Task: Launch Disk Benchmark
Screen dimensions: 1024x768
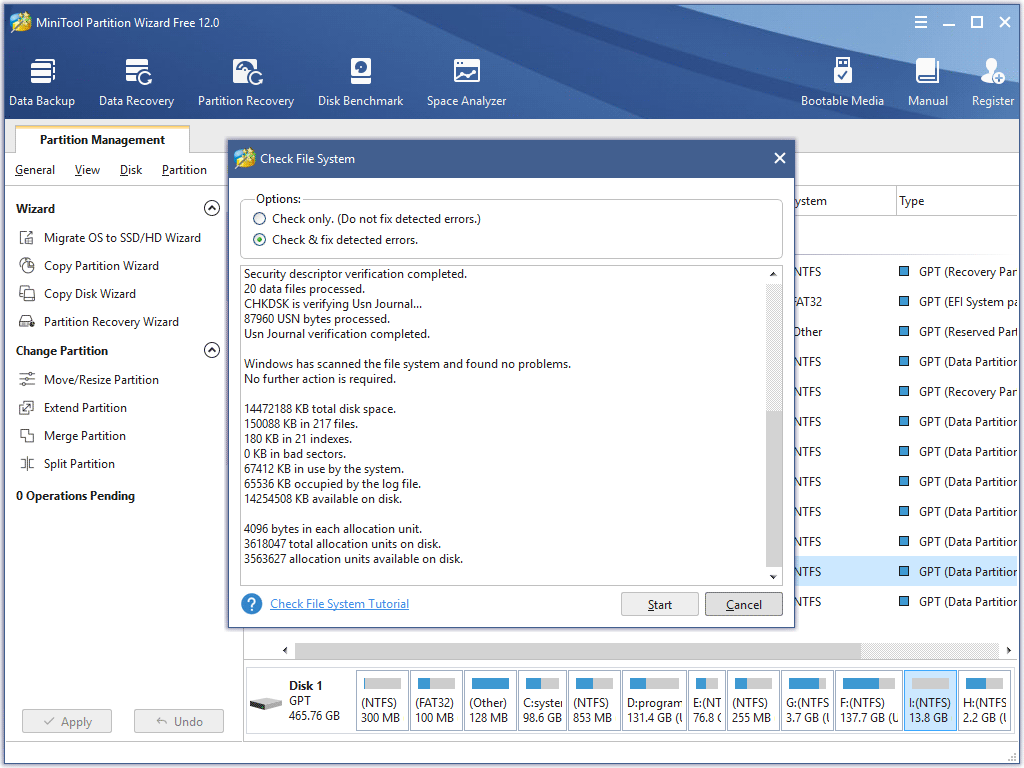Action: pos(360,80)
